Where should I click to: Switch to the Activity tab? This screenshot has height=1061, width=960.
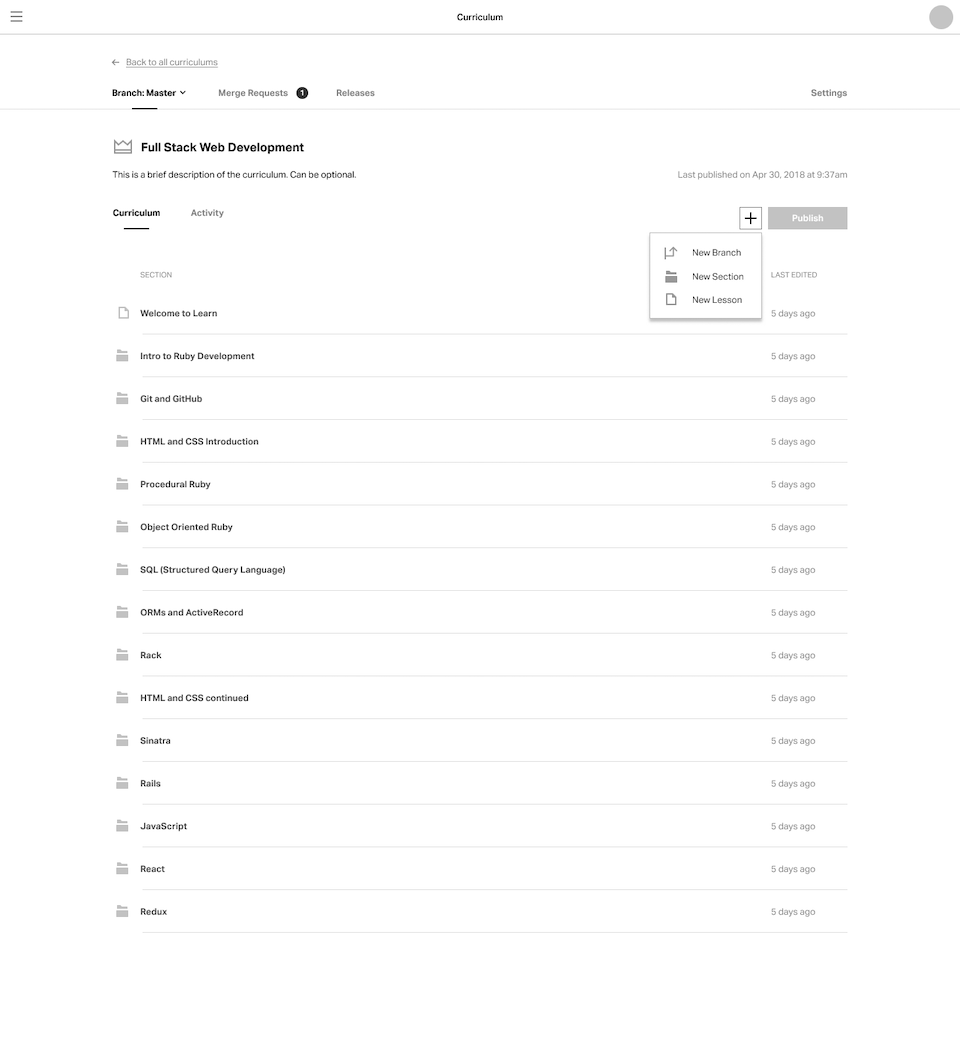point(207,212)
